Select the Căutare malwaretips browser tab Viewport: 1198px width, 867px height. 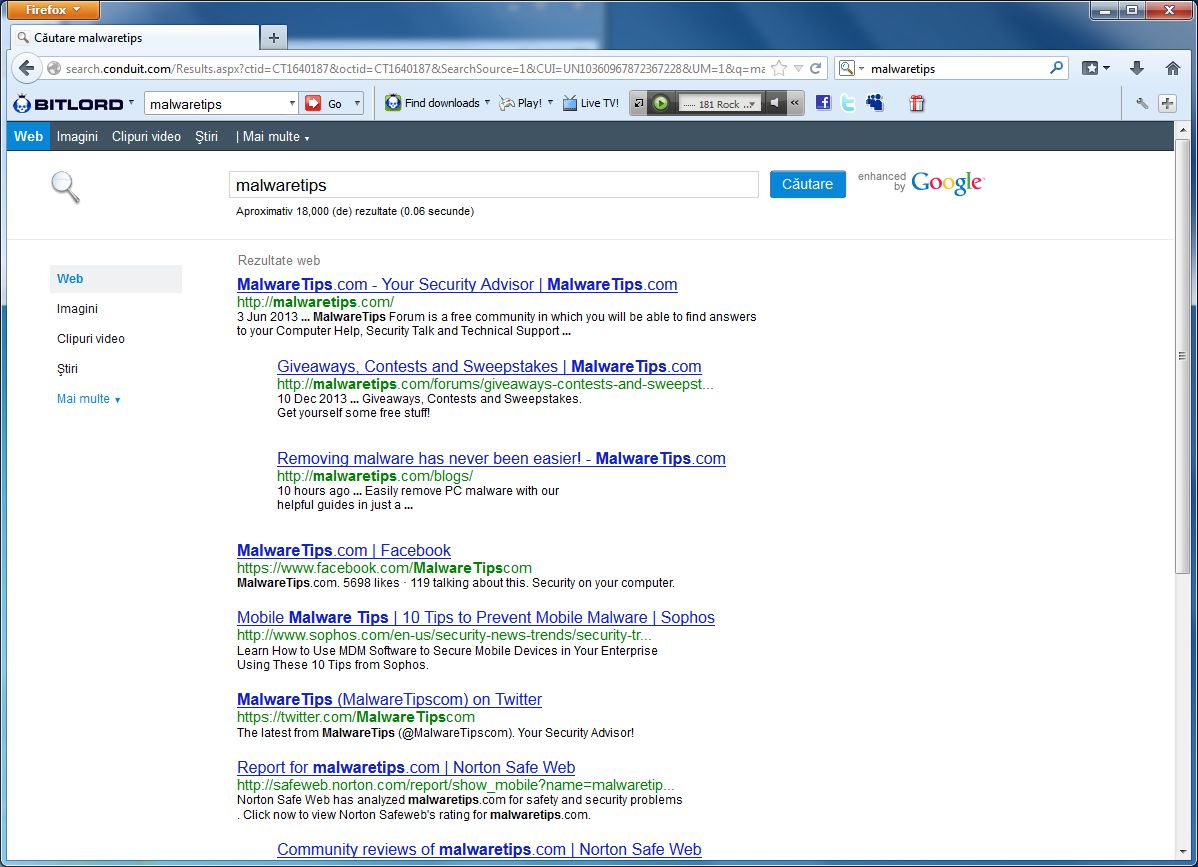click(135, 37)
